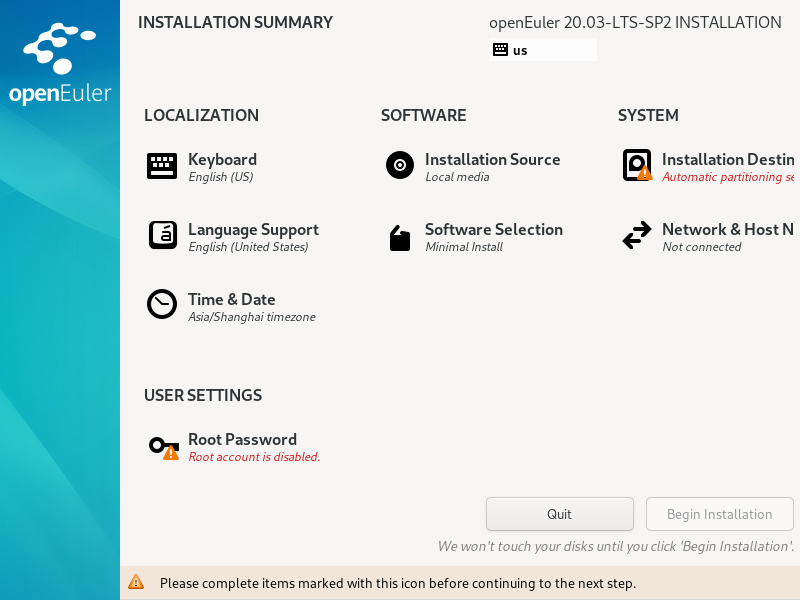
Task: Open Language Support settings
Action: coord(254,230)
